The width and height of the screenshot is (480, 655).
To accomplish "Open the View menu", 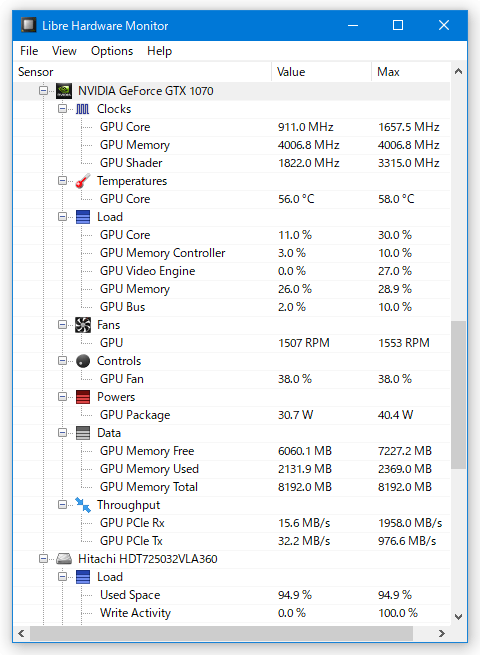I will coord(64,51).
